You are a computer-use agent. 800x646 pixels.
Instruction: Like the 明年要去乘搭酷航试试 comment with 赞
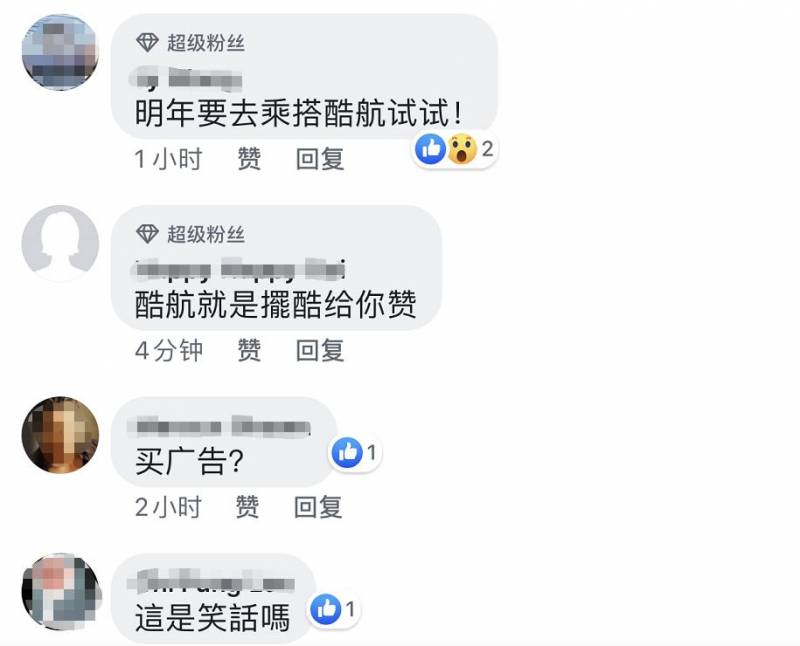249,159
